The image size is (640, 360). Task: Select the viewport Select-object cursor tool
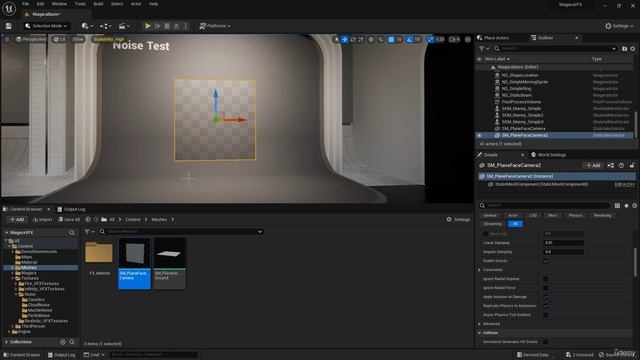click(x=336, y=39)
